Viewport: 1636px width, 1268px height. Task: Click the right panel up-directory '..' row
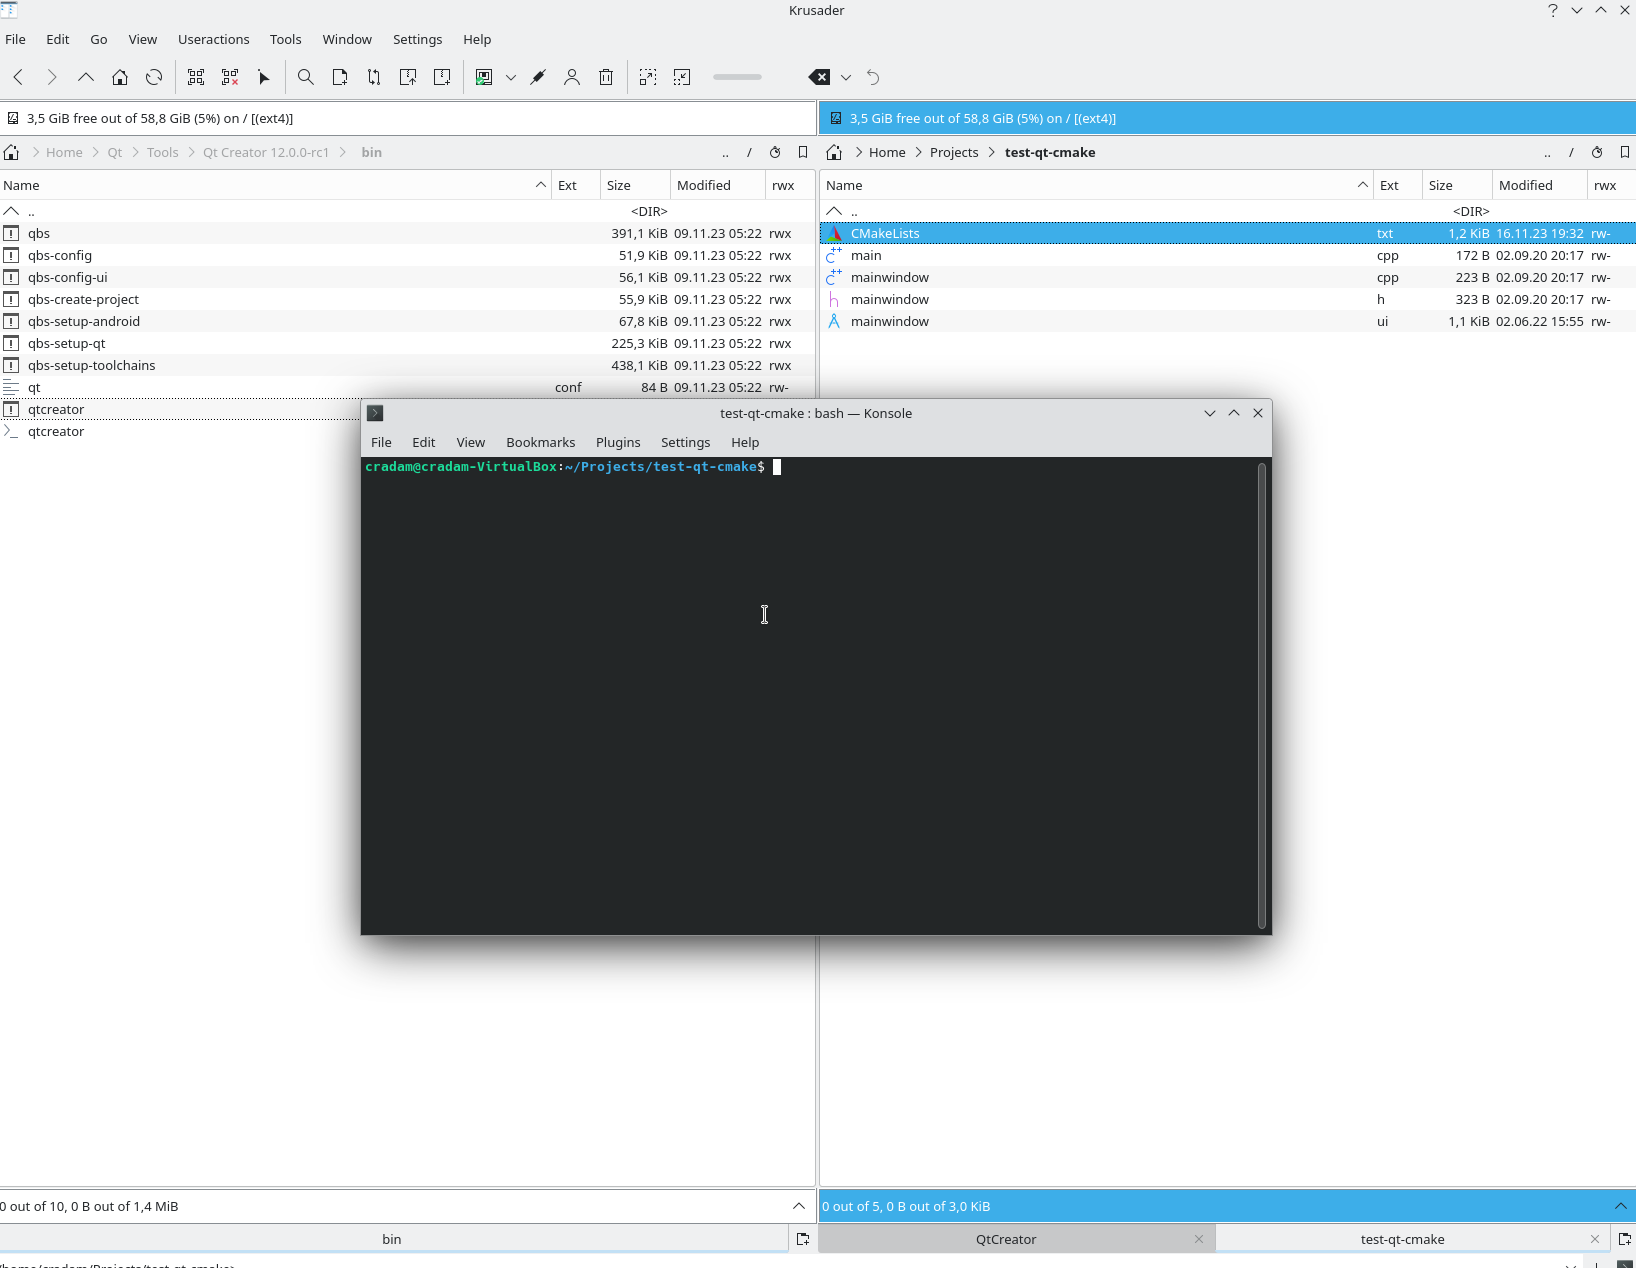pyautogui.click(x=1228, y=211)
